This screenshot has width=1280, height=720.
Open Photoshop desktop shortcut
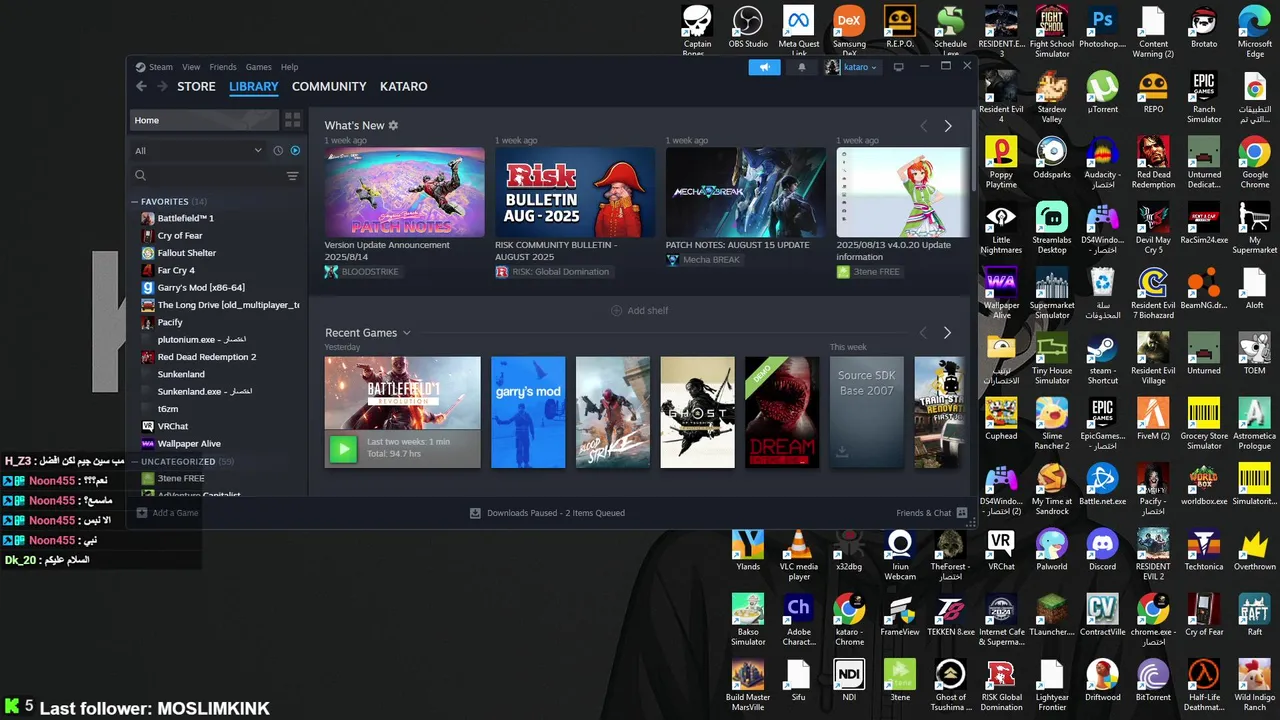pos(1102,28)
